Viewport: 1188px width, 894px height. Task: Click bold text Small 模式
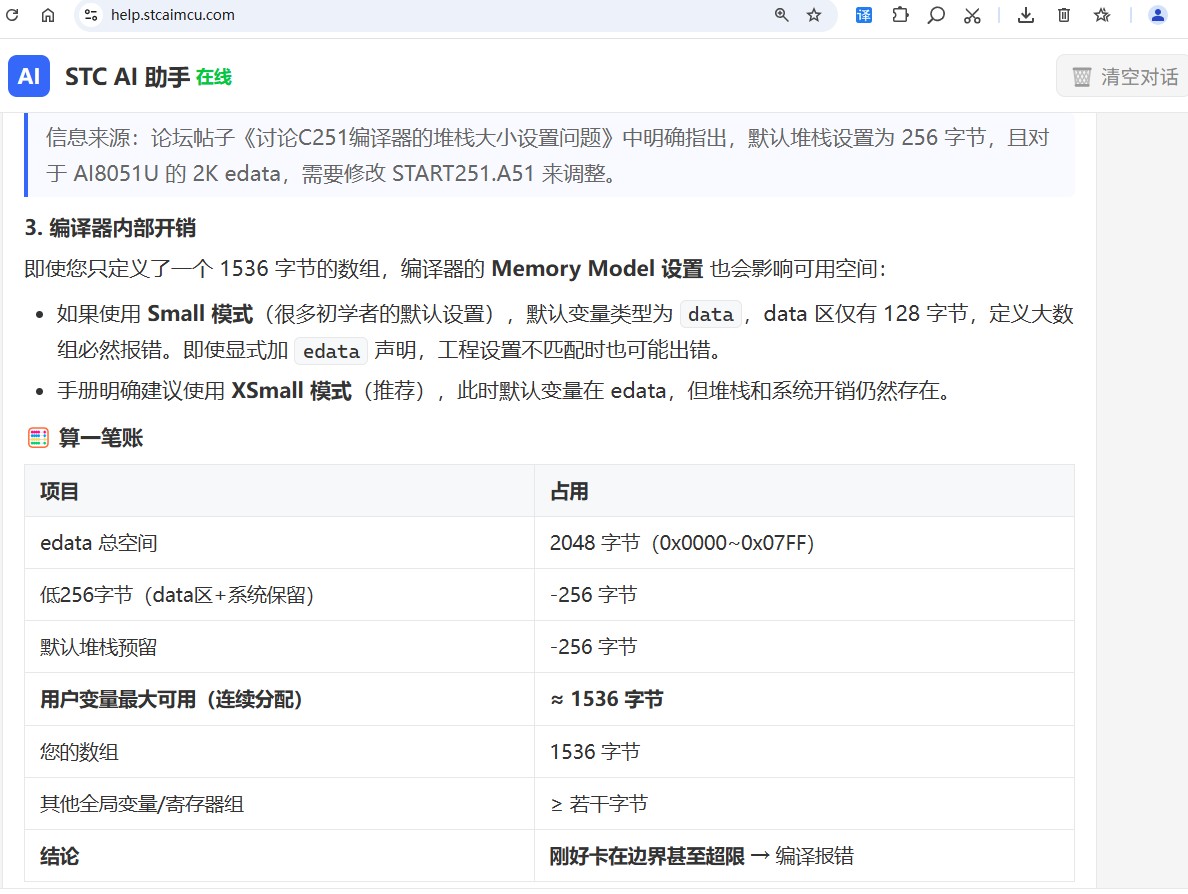[x=200, y=314]
